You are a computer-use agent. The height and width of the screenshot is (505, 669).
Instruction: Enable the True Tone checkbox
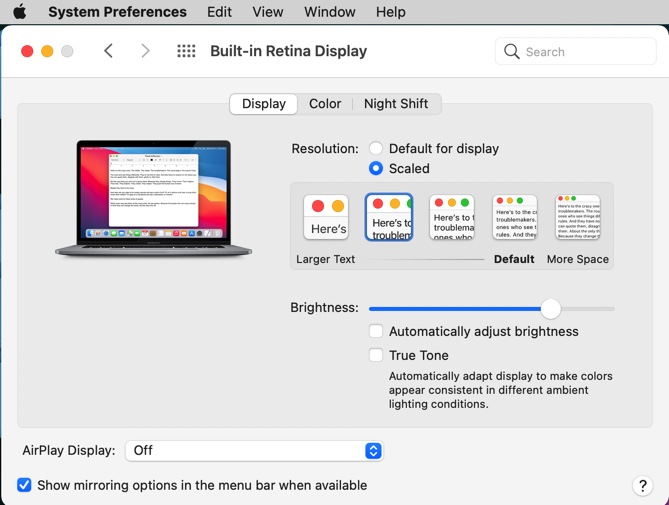coord(376,355)
